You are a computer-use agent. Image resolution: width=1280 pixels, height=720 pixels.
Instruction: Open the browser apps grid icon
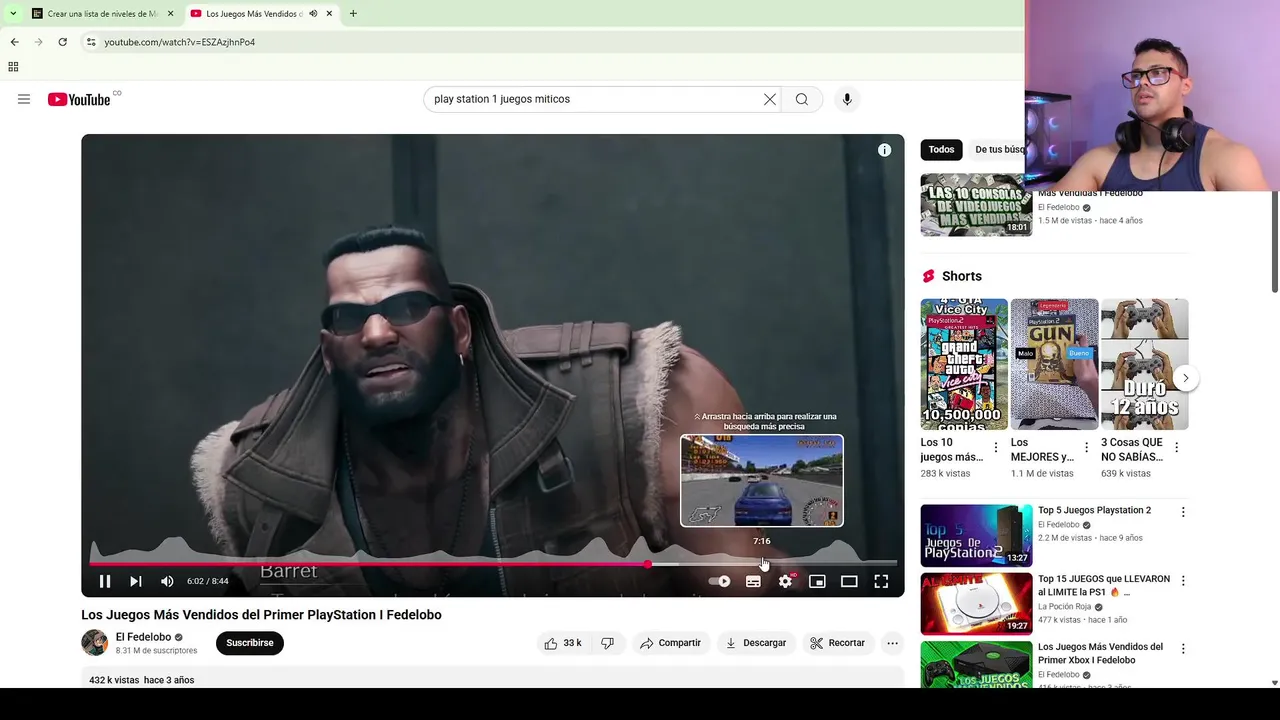(13, 67)
